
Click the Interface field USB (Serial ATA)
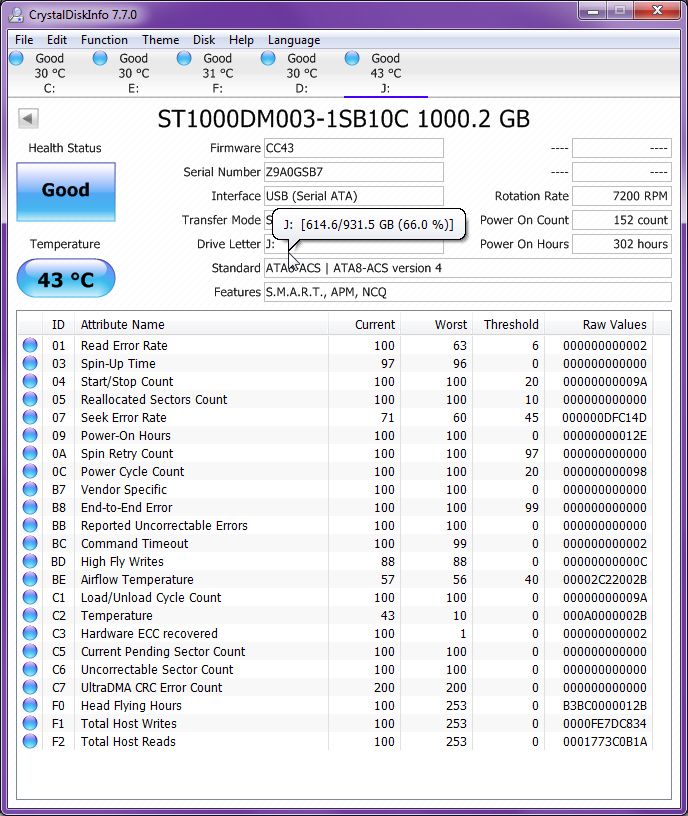pyautogui.click(x=354, y=196)
